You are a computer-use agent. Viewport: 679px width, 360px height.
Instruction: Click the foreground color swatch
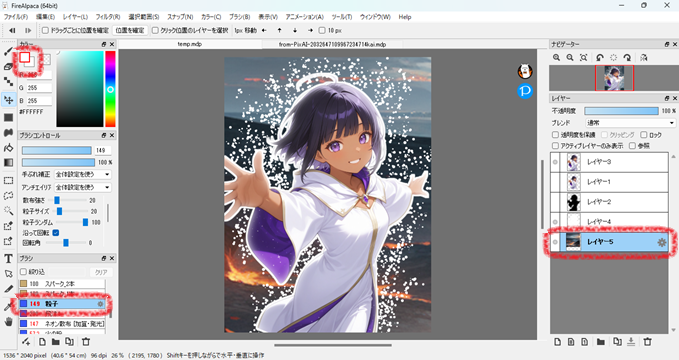(25, 57)
